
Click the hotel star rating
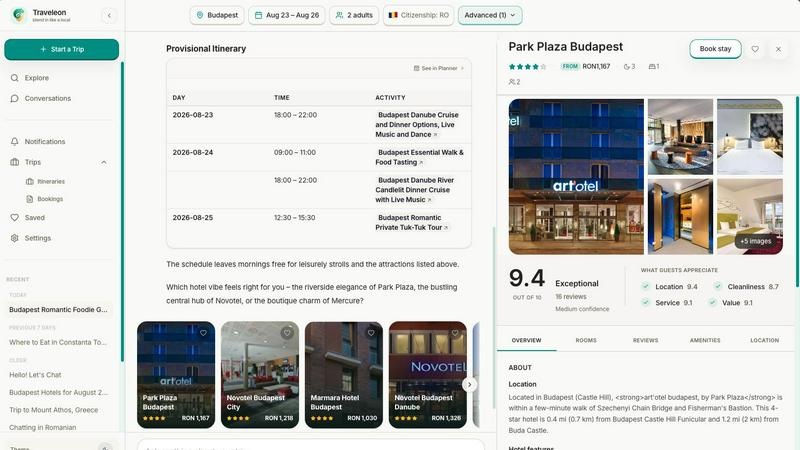point(528,67)
